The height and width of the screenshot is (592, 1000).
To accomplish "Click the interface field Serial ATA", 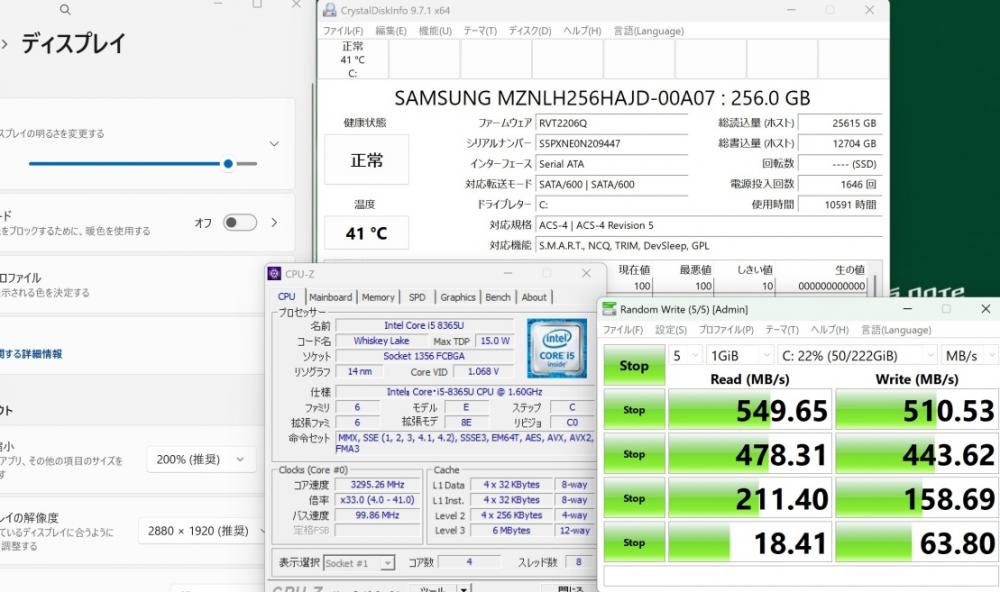I will coord(612,164).
